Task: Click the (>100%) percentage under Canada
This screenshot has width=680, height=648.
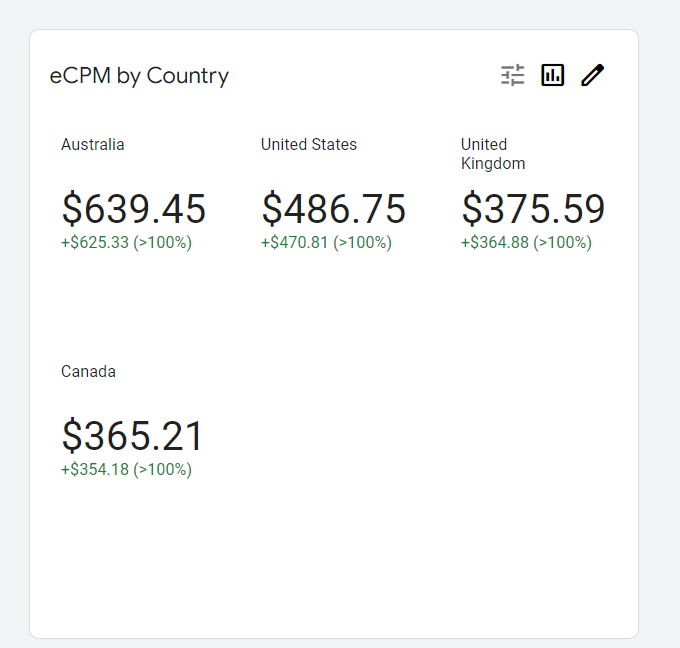Action: tap(162, 469)
